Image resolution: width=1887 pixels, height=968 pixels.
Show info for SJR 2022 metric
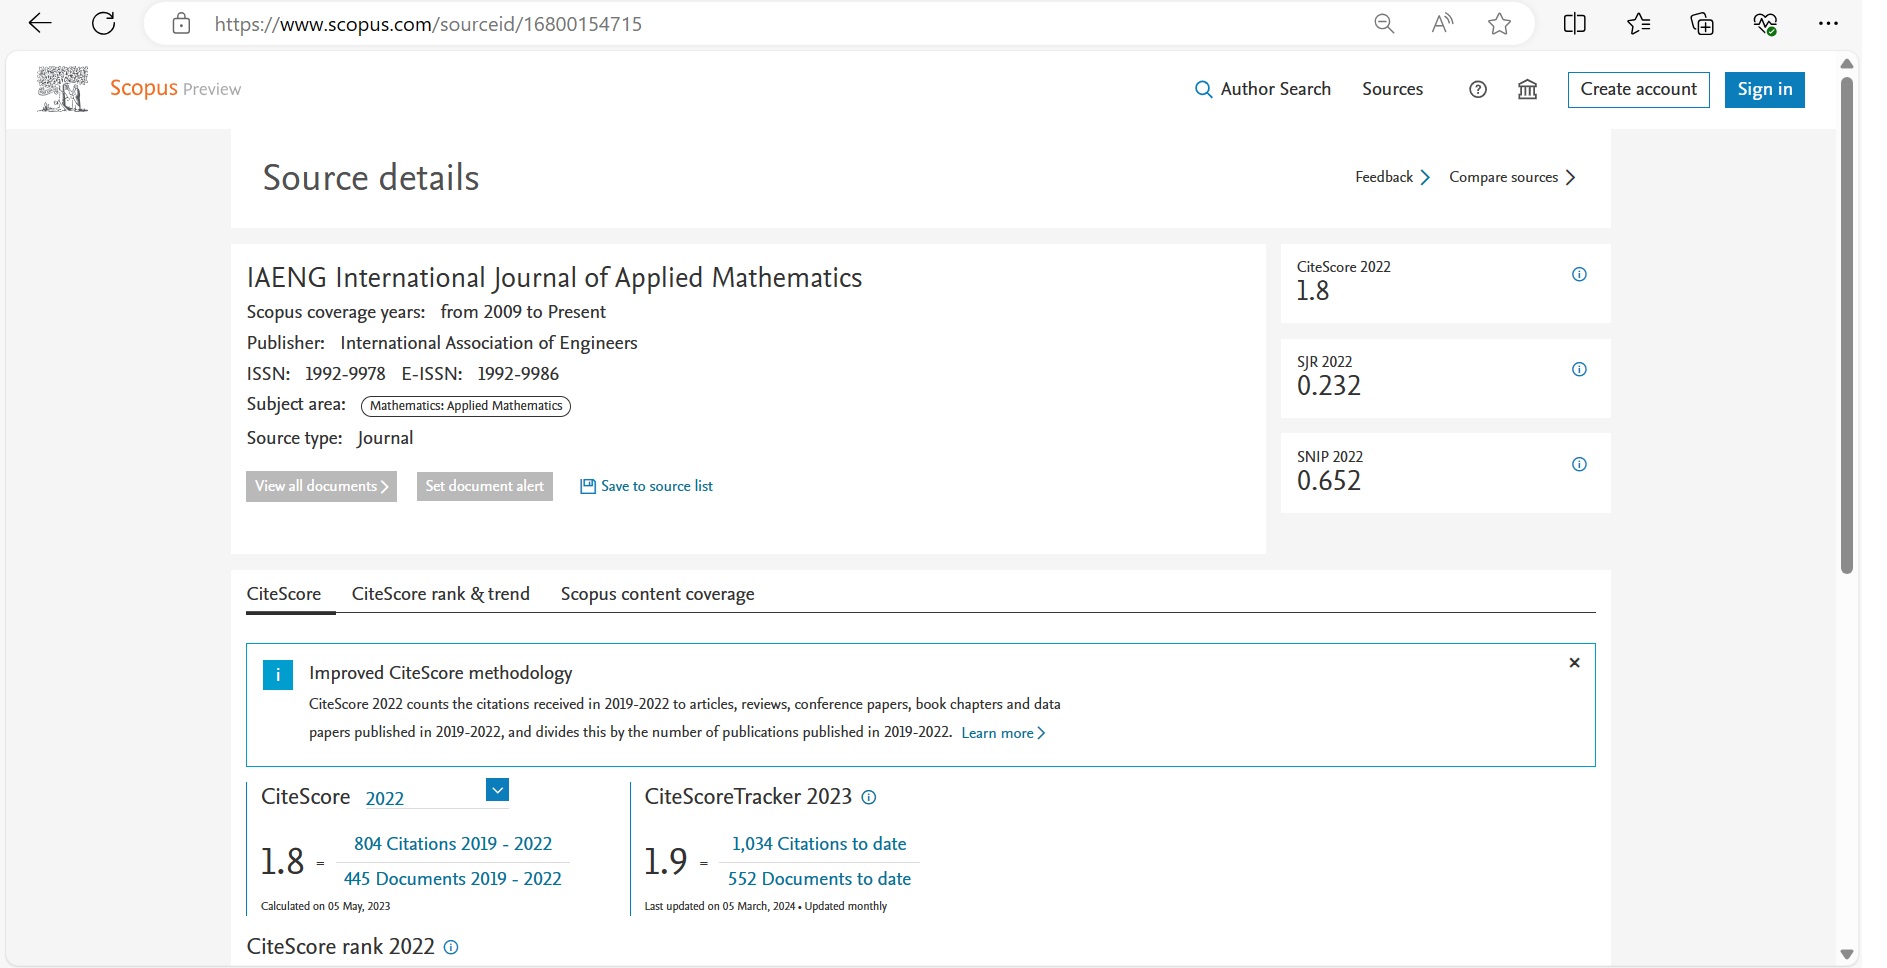(x=1579, y=369)
